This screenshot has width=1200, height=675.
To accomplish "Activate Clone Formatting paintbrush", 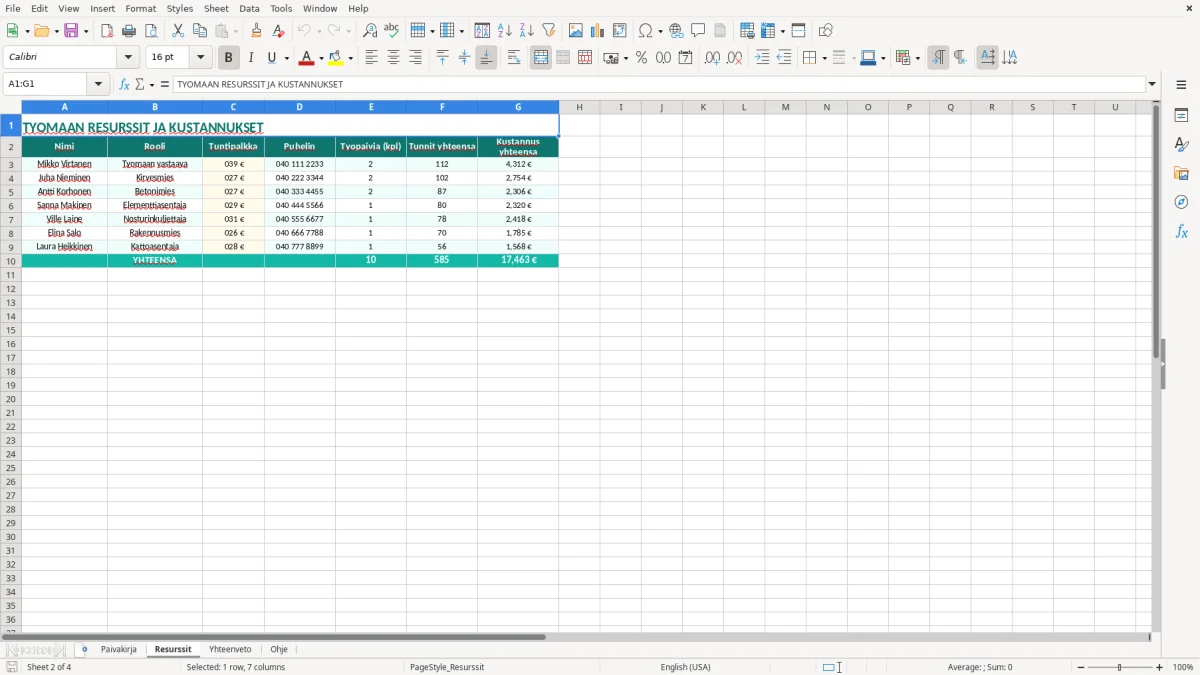I will 257,31.
